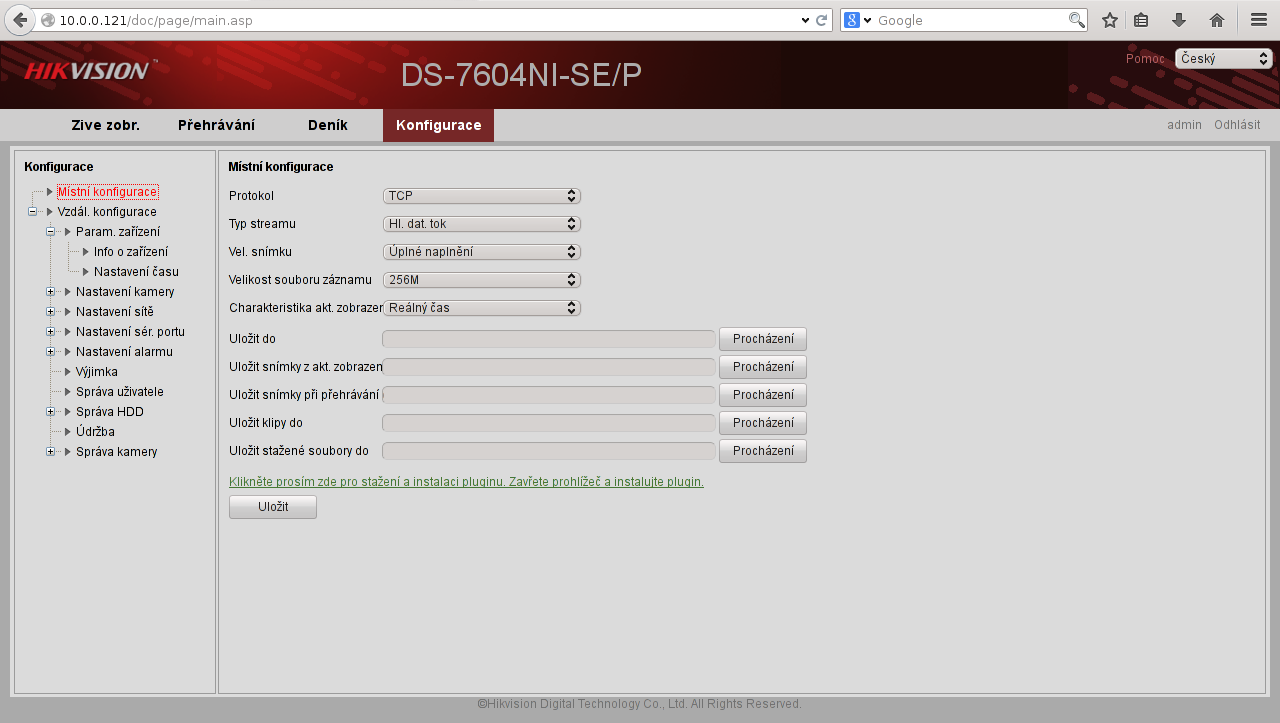Viewport: 1280px width, 723px height.
Task: Open Info o zařízení tree item
Action: point(131,252)
